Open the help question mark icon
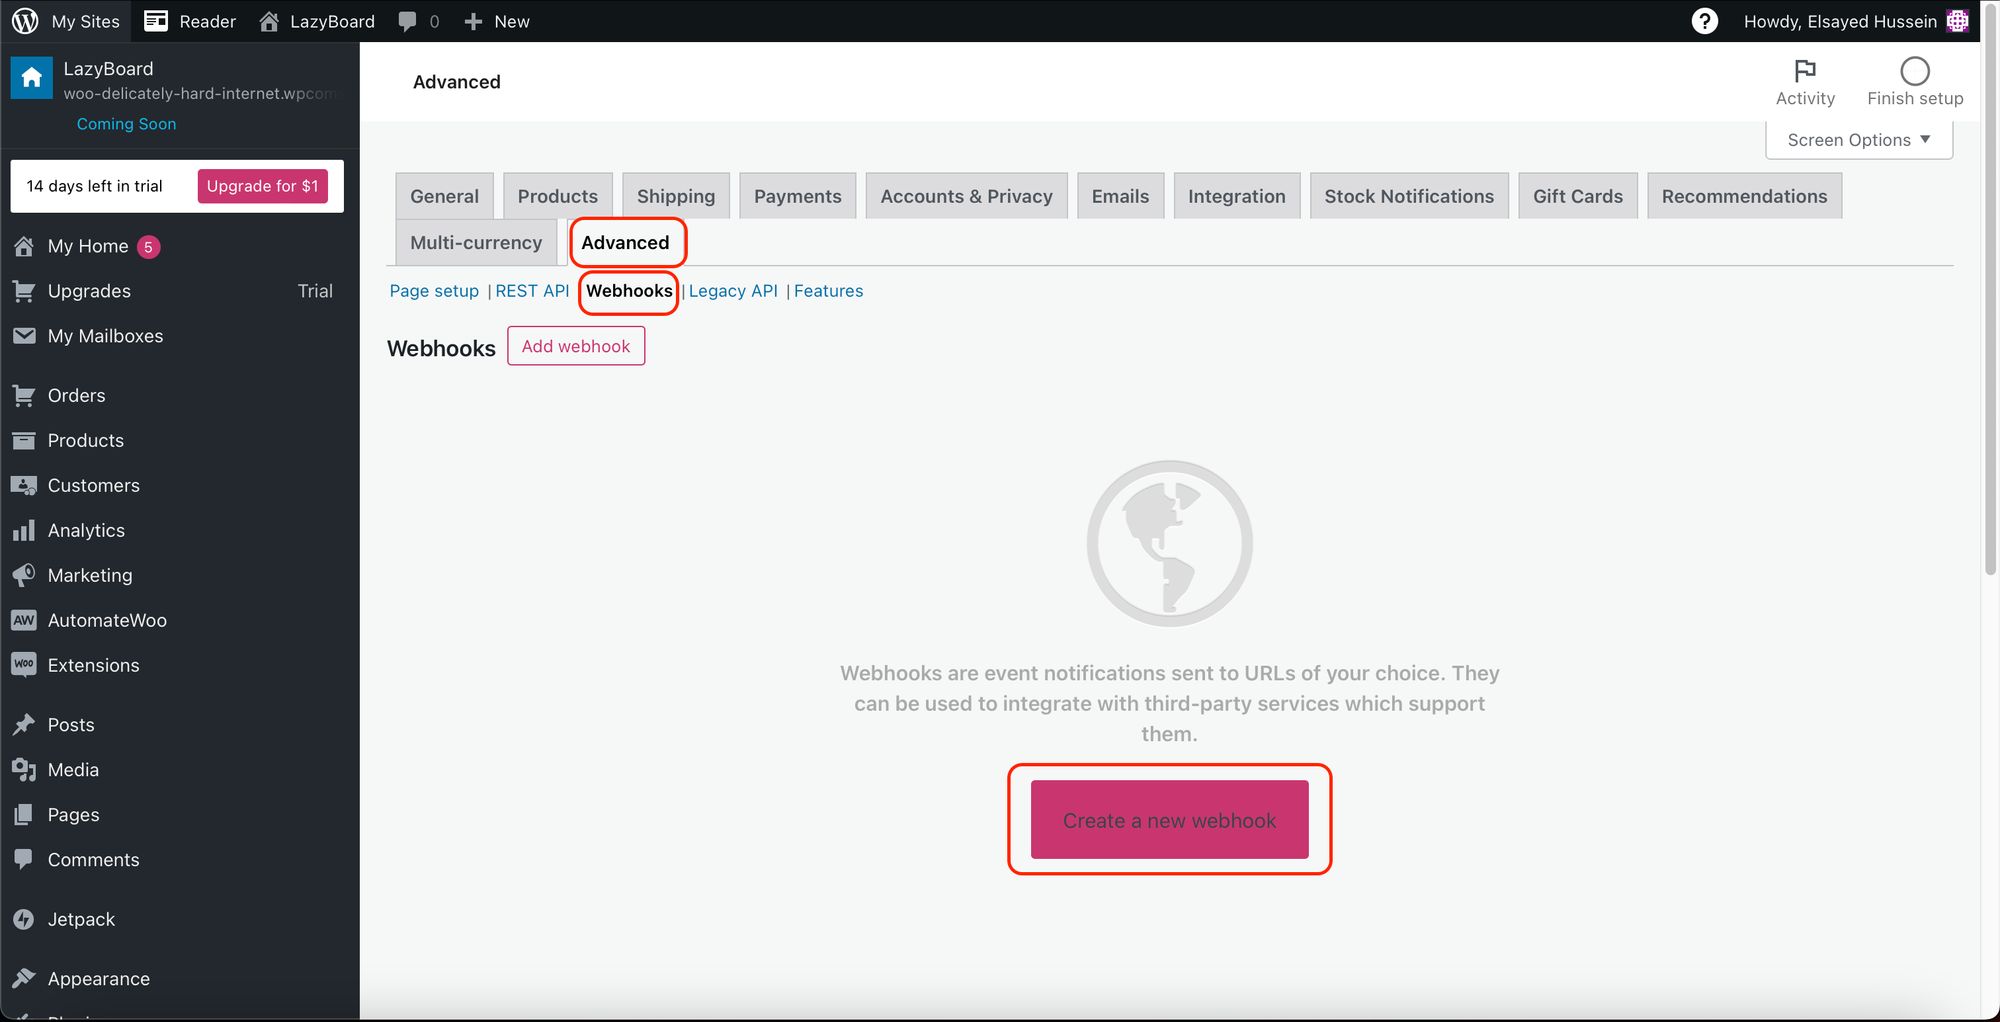2000x1022 pixels. (1704, 21)
